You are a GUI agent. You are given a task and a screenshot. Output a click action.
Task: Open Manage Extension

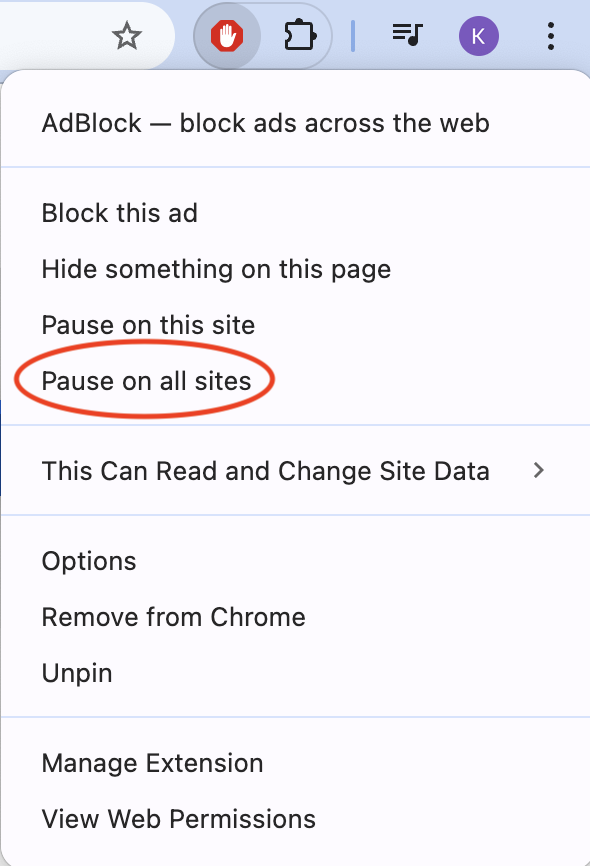click(x=152, y=763)
